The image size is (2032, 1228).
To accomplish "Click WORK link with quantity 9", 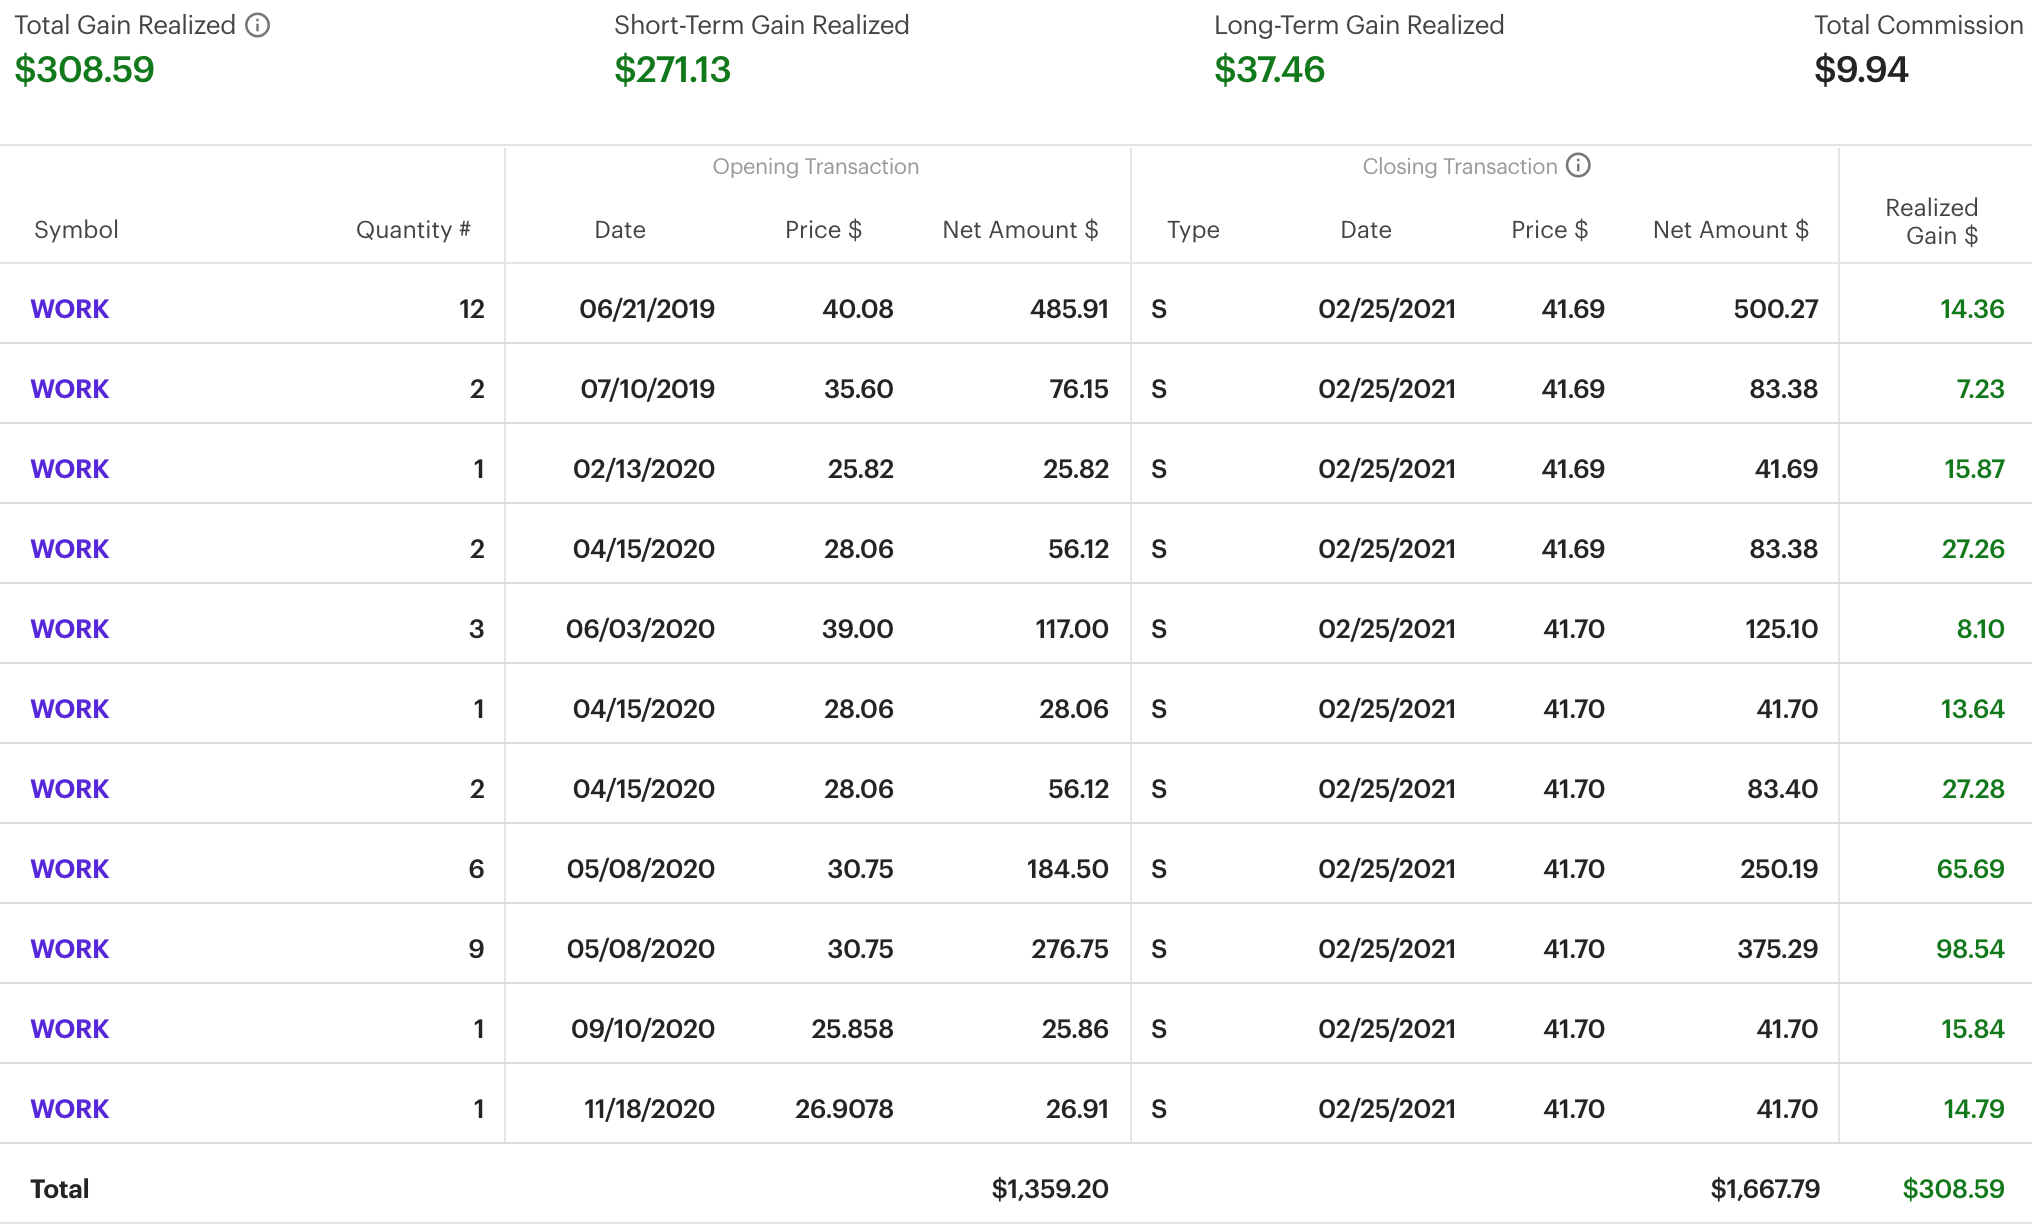I will coord(69,949).
